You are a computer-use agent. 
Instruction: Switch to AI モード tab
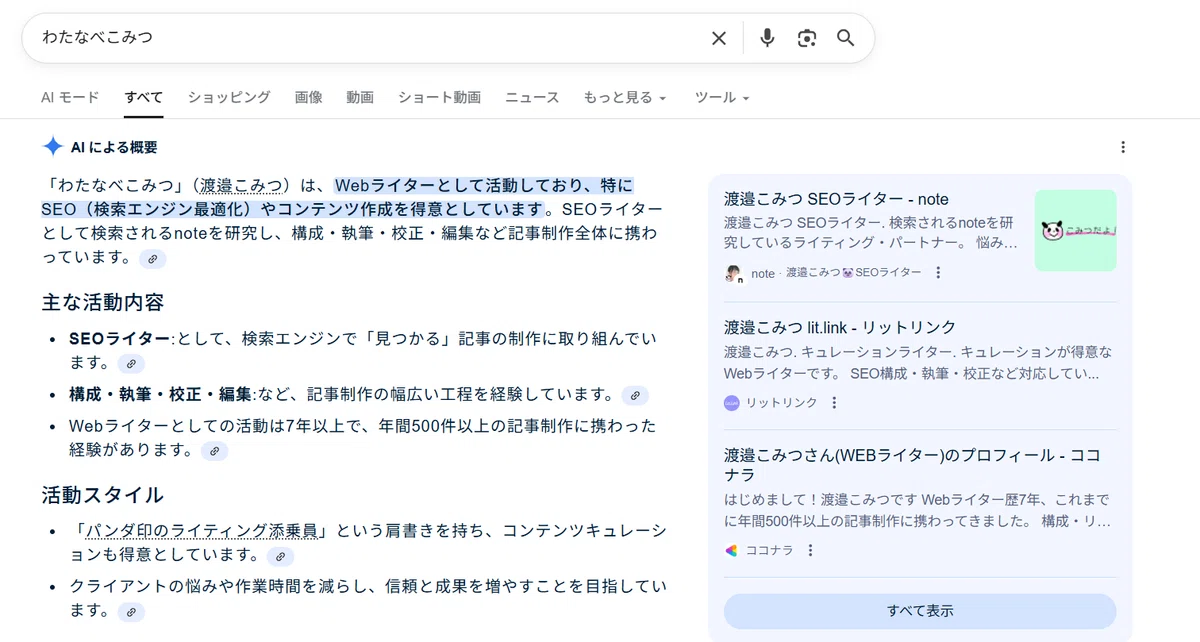pyautogui.click(x=70, y=97)
